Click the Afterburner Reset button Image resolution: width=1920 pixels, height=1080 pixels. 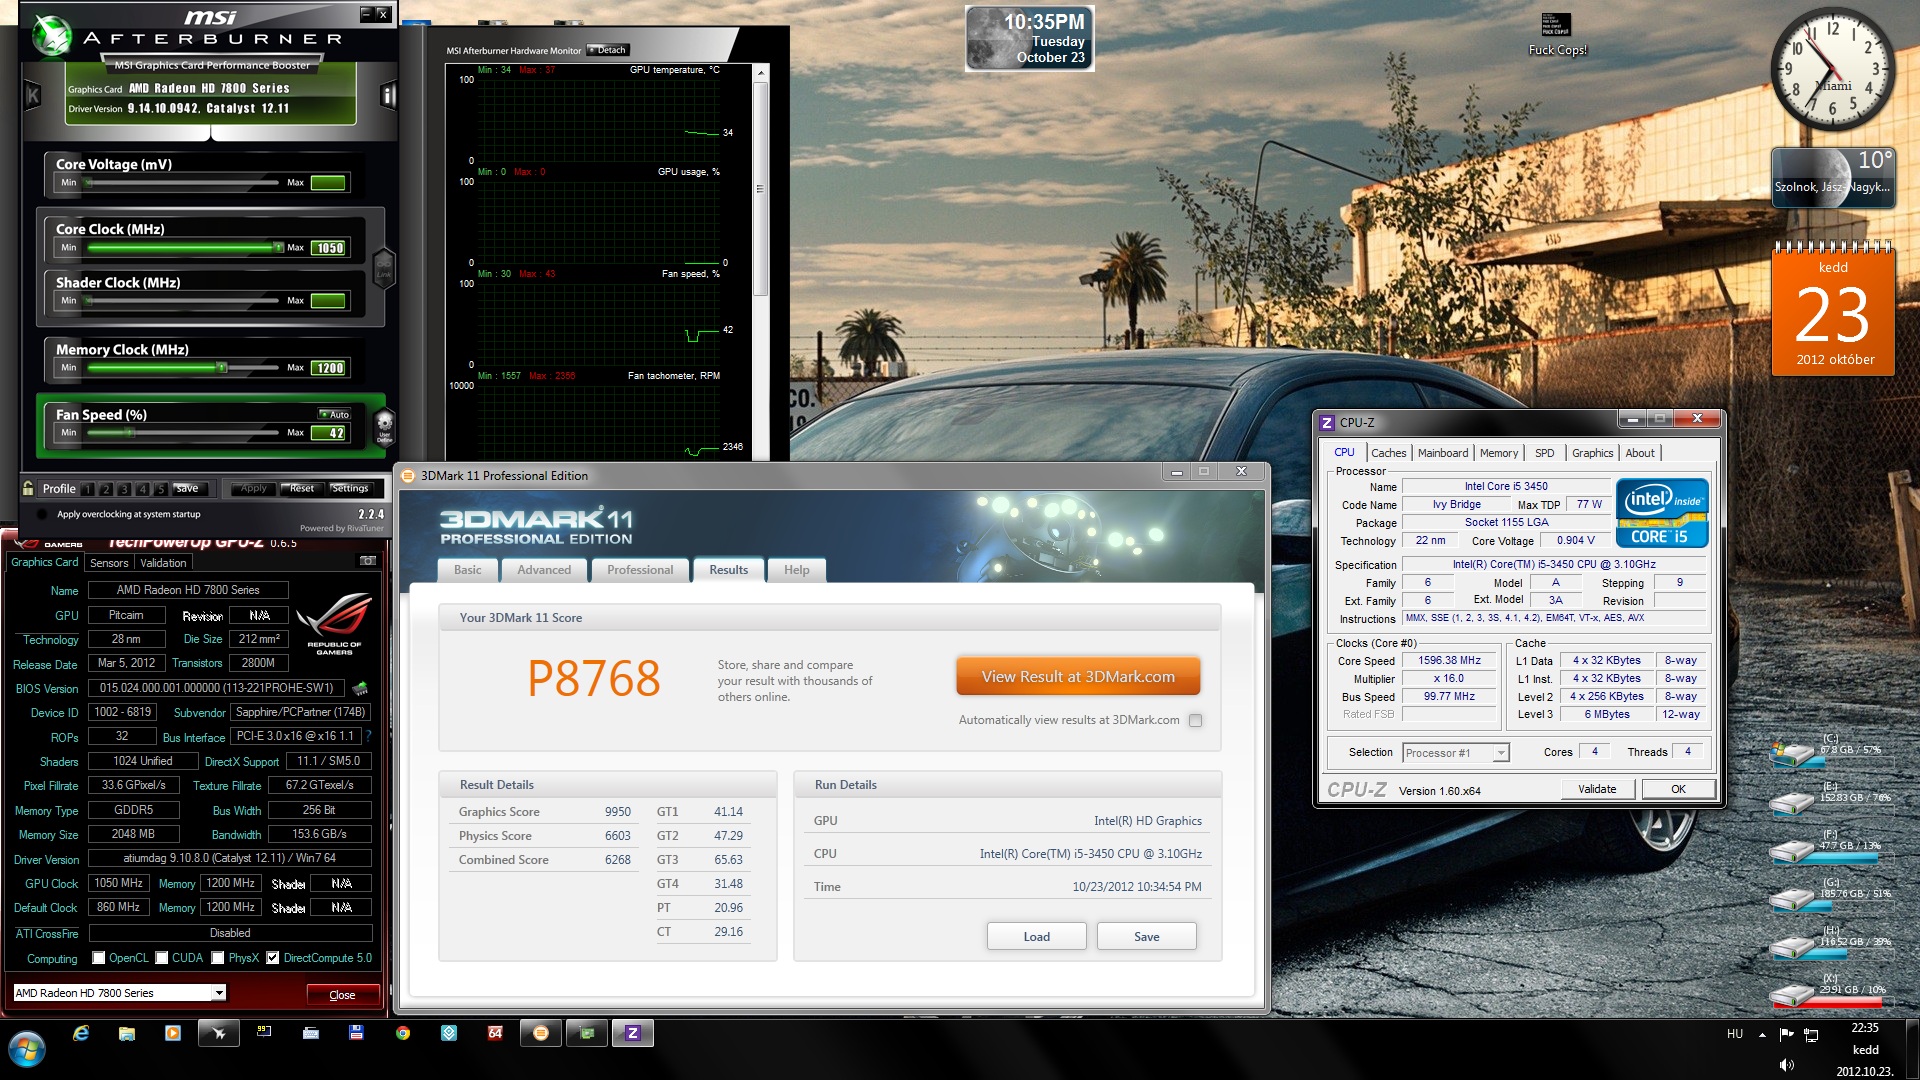point(301,489)
